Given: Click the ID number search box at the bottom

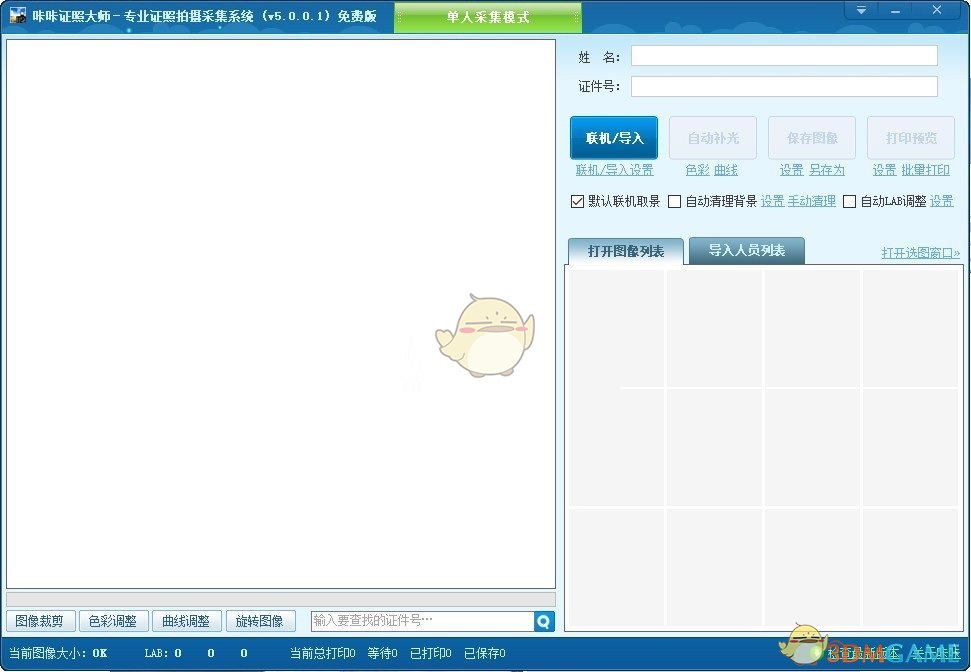Looking at the screenshot, I should click(x=420, y=620).
